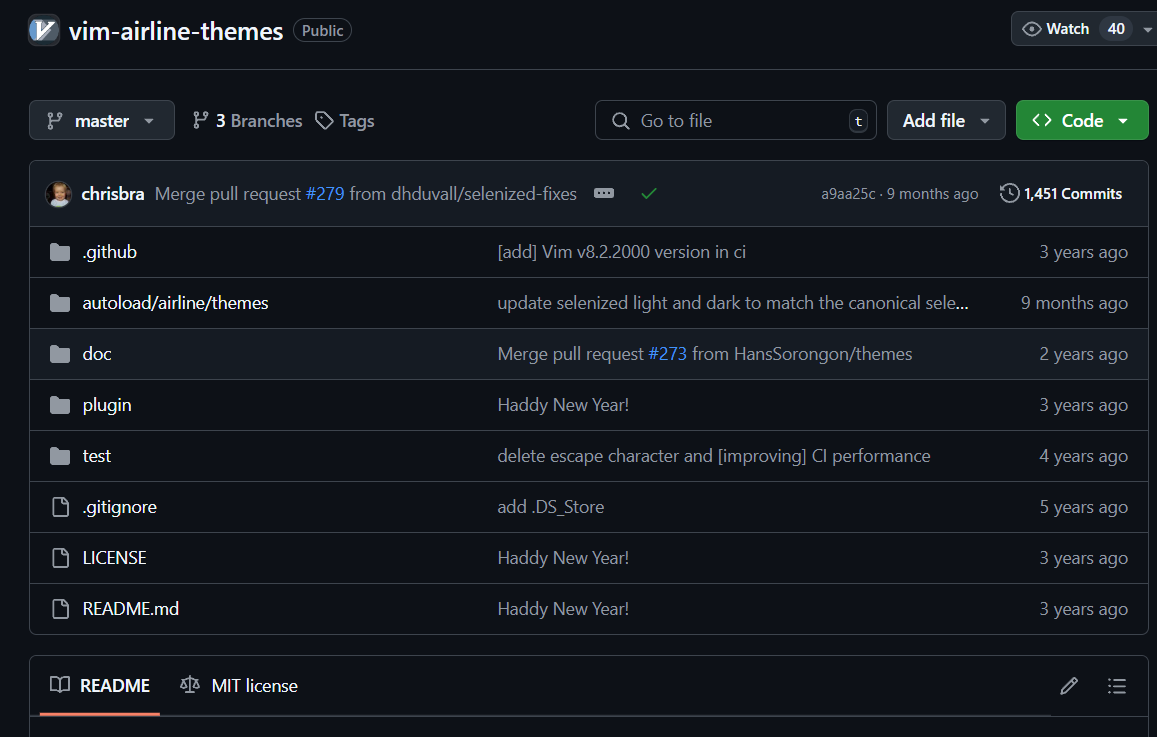Click the test folder icon
Image resolution: width=1157 pixels, height=737 pixels.
pyautogui.click(x=60, y=456)
